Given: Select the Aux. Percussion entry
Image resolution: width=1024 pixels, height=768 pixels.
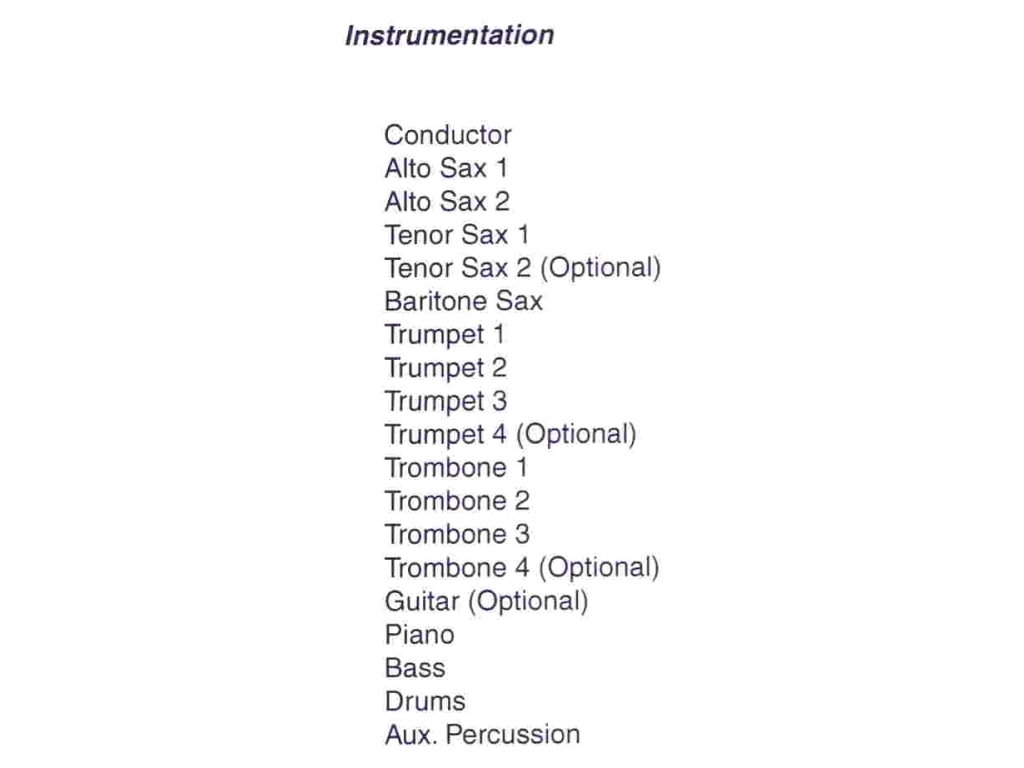Looking at the screenshot, I should [483, 735].
